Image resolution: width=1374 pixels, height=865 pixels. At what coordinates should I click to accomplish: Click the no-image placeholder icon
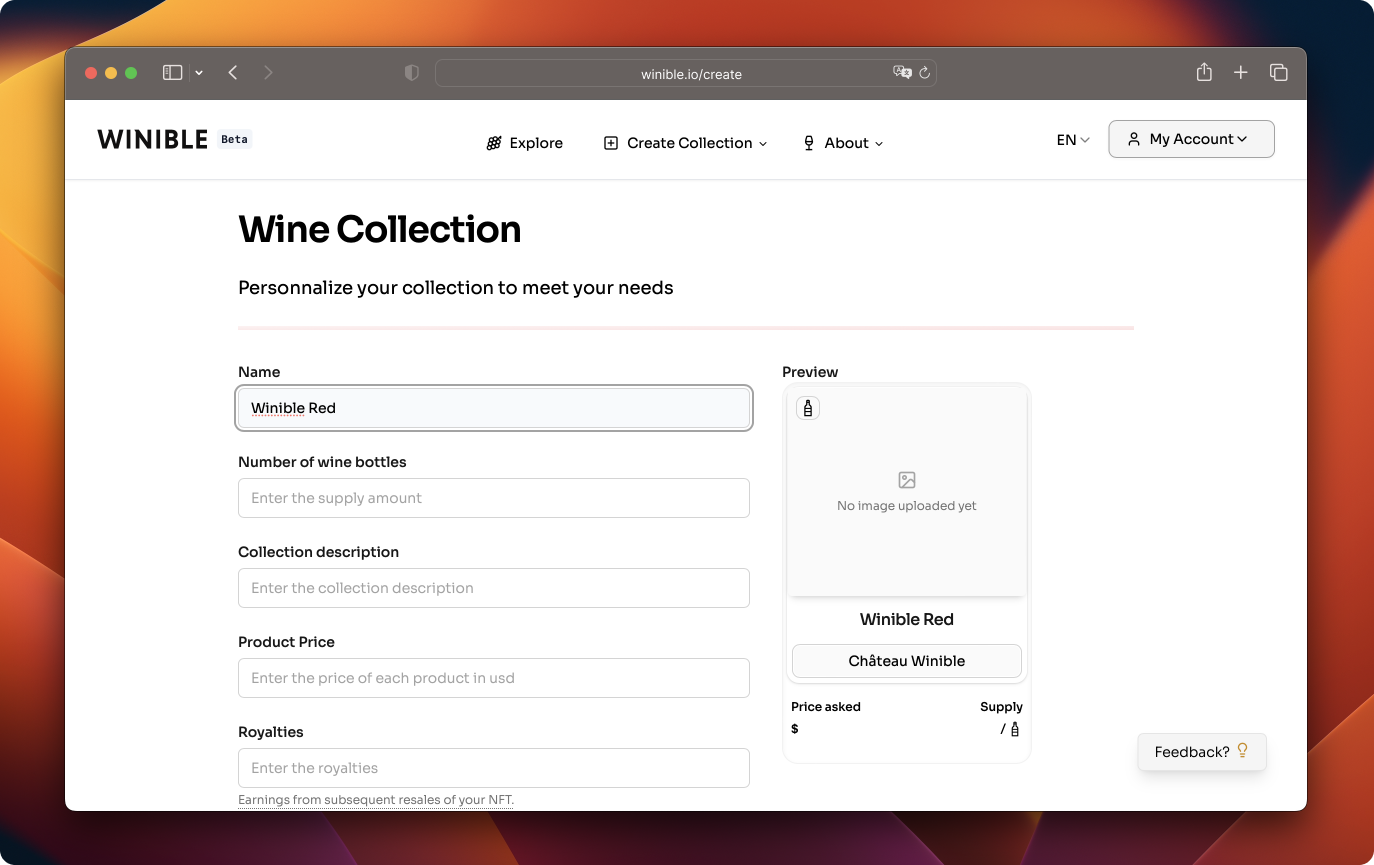907,480
